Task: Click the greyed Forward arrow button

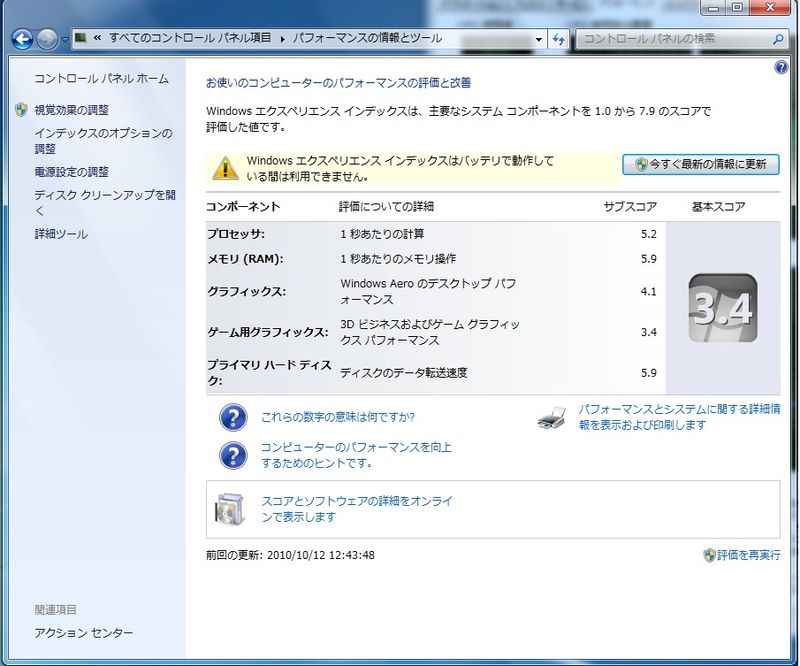Action: tap(47, 39)
